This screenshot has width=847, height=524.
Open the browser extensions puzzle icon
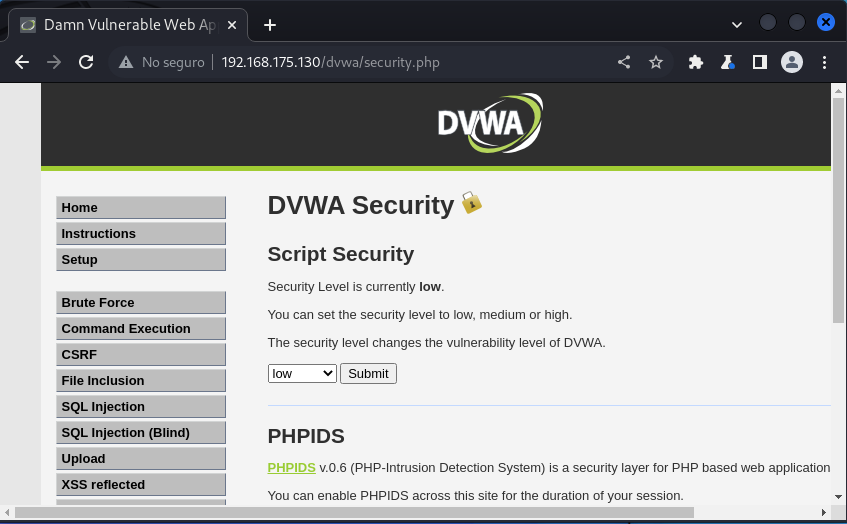[696, 62]
